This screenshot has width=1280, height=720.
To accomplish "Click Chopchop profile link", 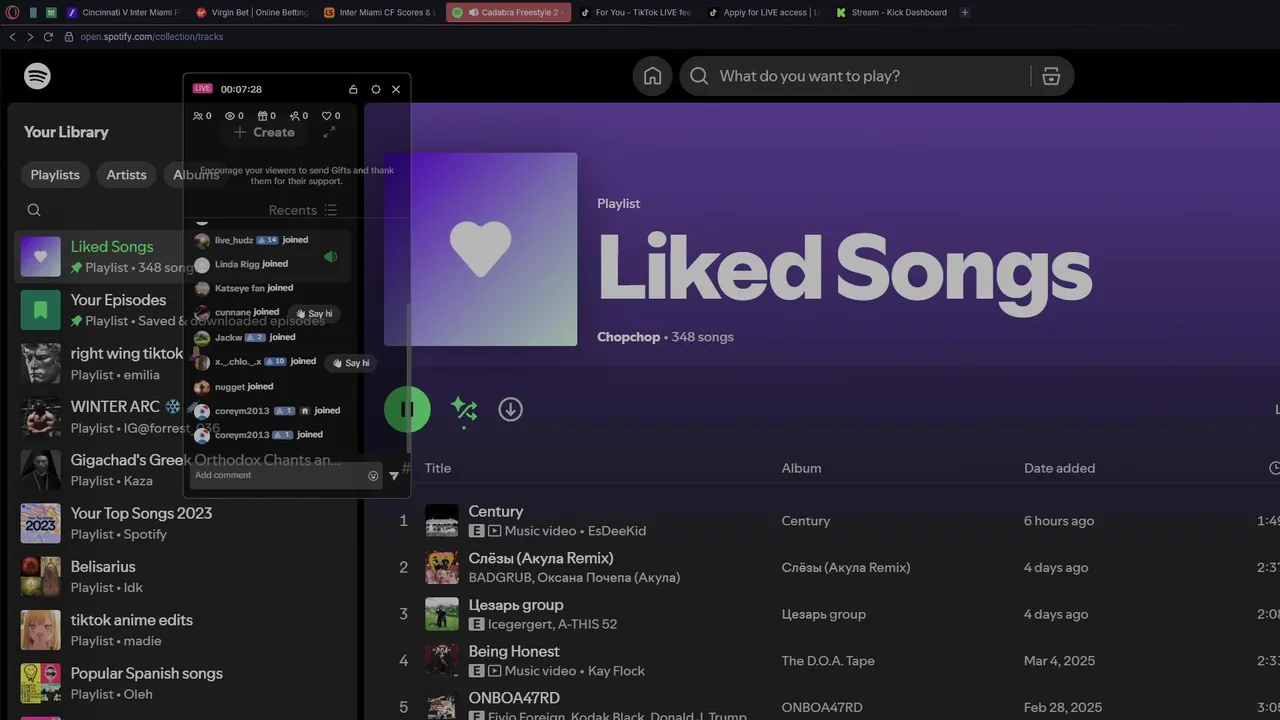I will click(628, 337).
